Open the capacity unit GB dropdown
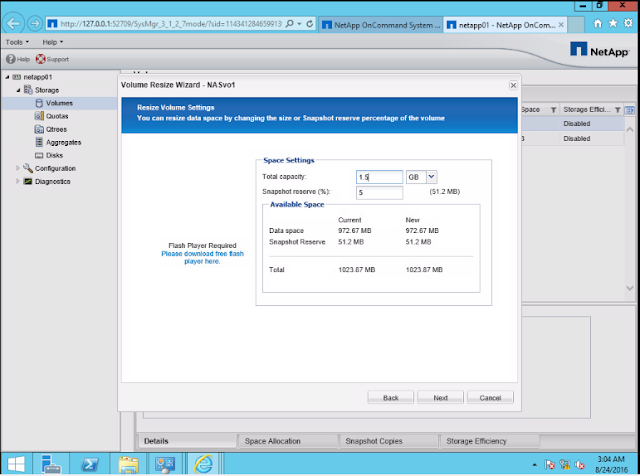Viewport: 640px width, 476px height. point(431,177)
